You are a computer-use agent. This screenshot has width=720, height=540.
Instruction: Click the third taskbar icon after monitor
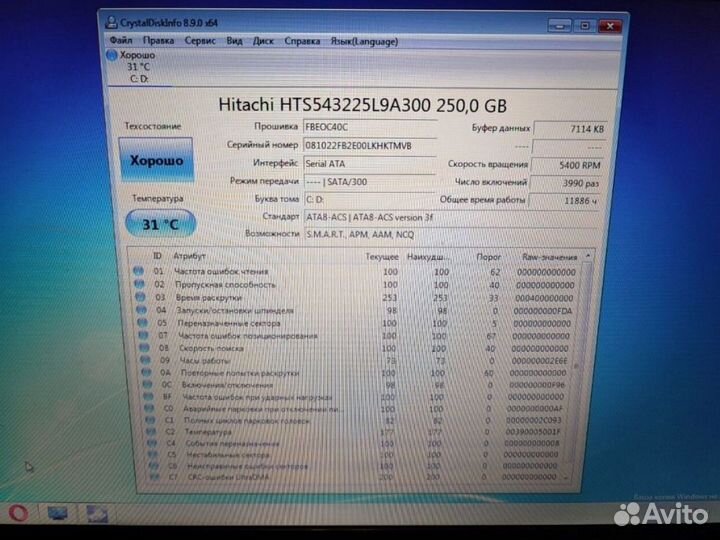[x=97, y=513]
